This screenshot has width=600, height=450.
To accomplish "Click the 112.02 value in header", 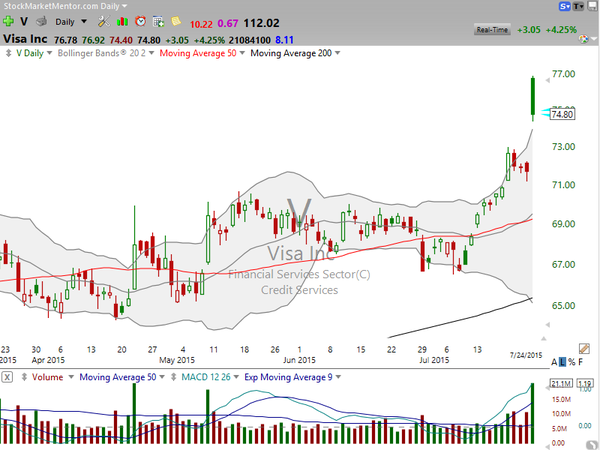I will tap(261, 23).
